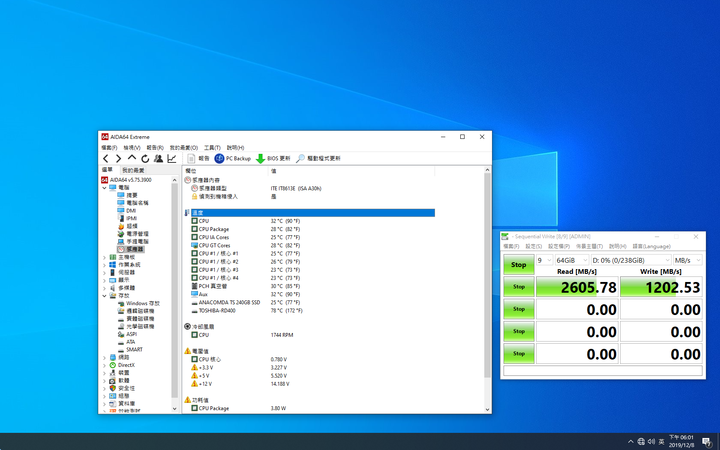Open the test count dropdown showing 9
The image size is (720, 450).
click(x=545, y=260)
